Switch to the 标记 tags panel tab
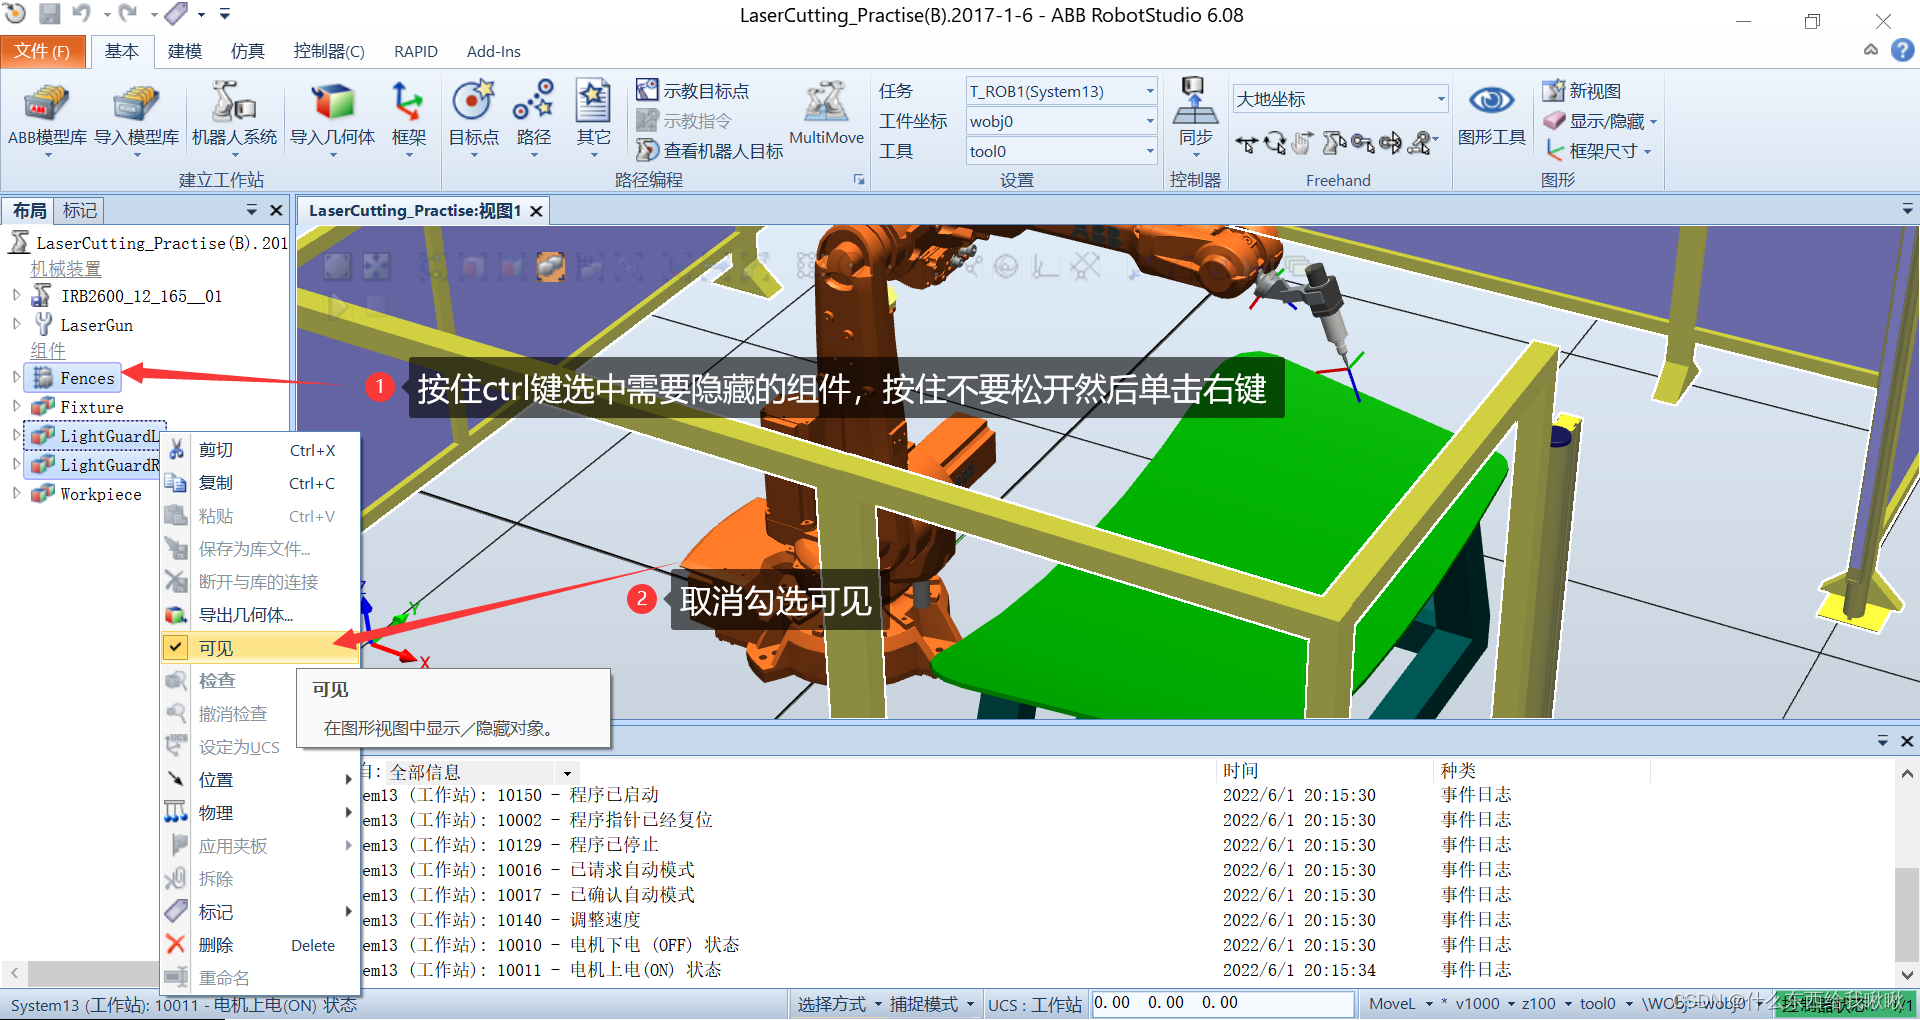The height and width of the screenshot is (1020, 1920). [x=80, y=210]
